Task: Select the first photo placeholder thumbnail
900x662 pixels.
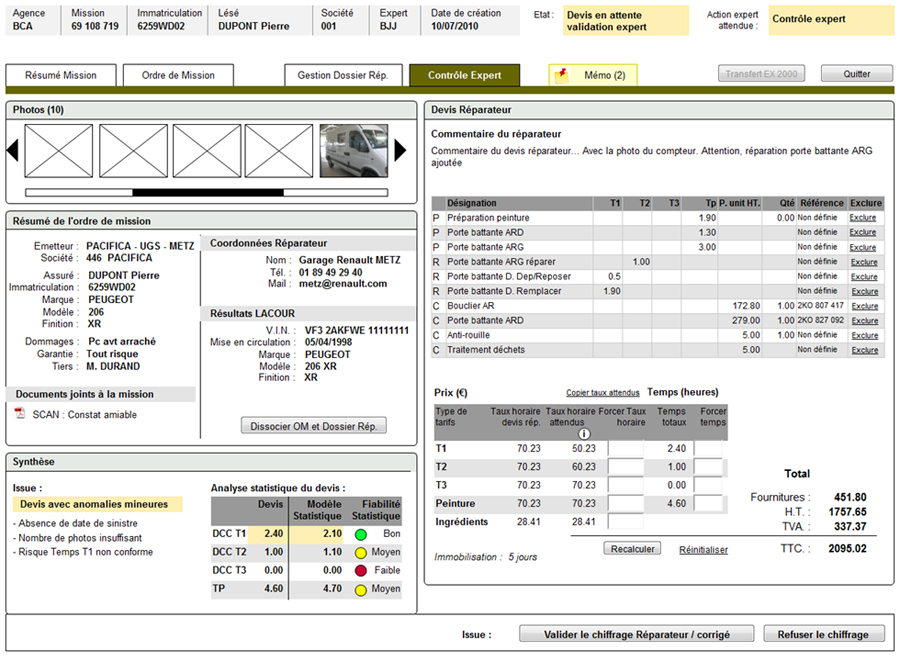Action: click(58, 150)
